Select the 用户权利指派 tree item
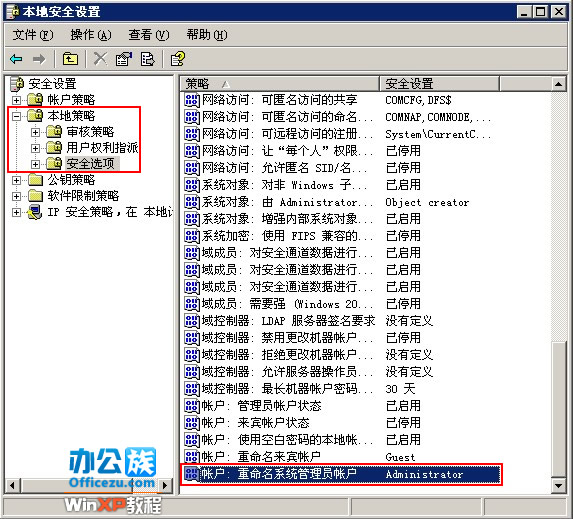Viewport: 573px width, 519px height. tap(102, 148)
